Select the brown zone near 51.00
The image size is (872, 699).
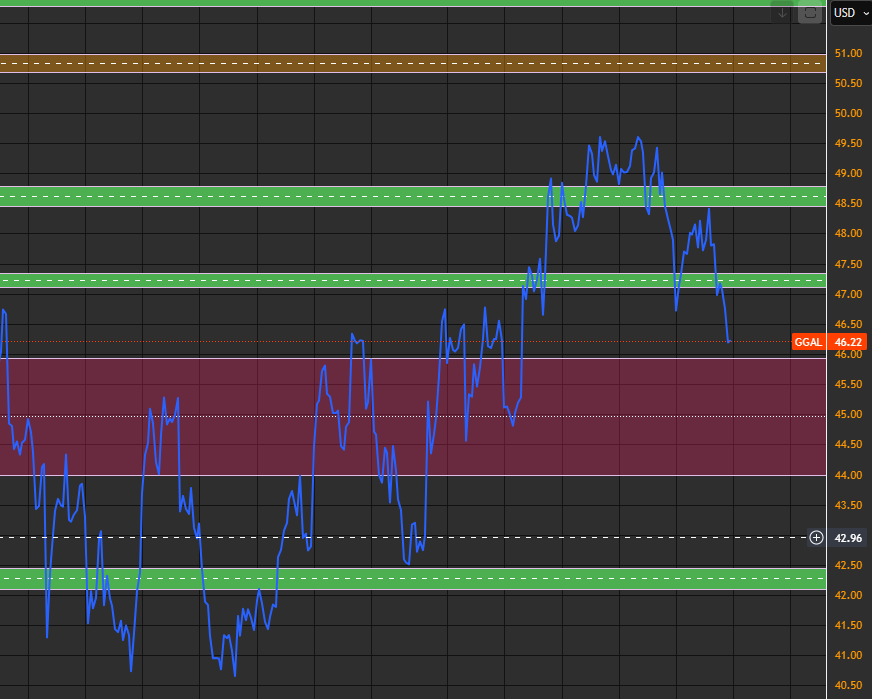[x=413, y=63]
